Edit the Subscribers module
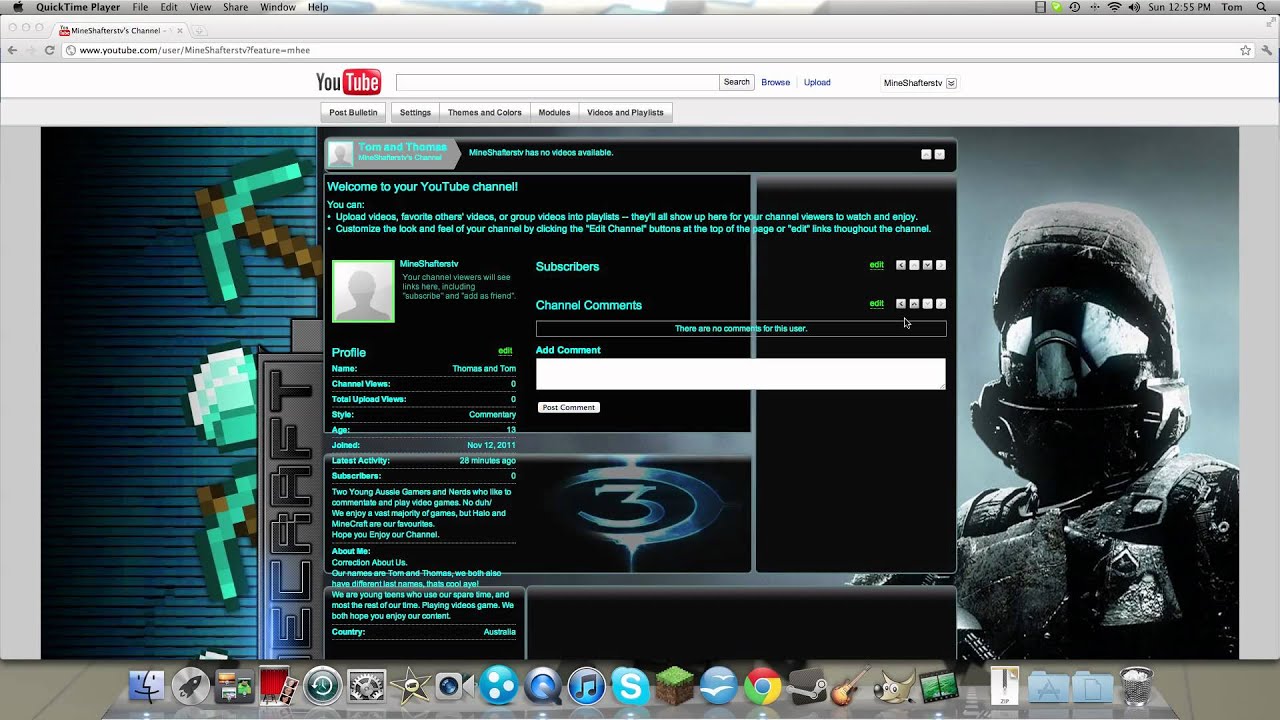Screen dimensions: 1280x720 876,265
